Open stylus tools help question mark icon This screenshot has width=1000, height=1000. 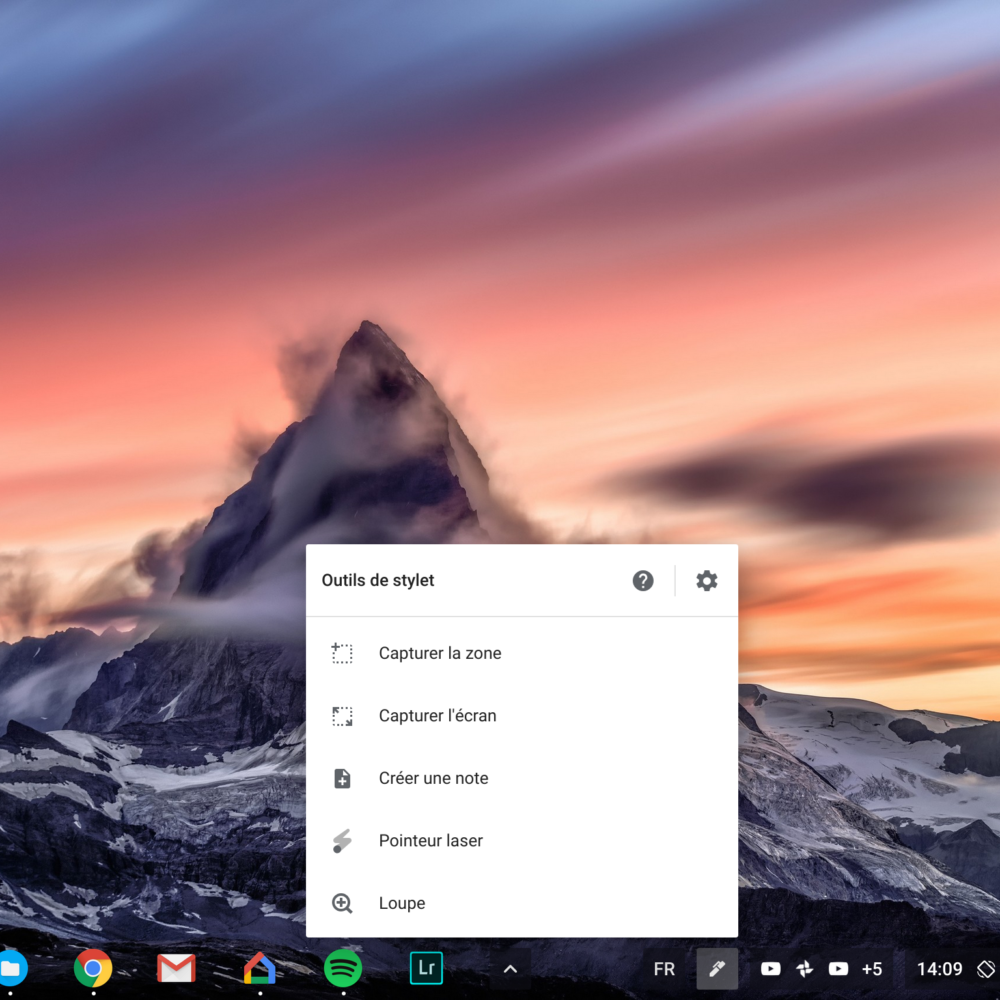click(643, 580)
